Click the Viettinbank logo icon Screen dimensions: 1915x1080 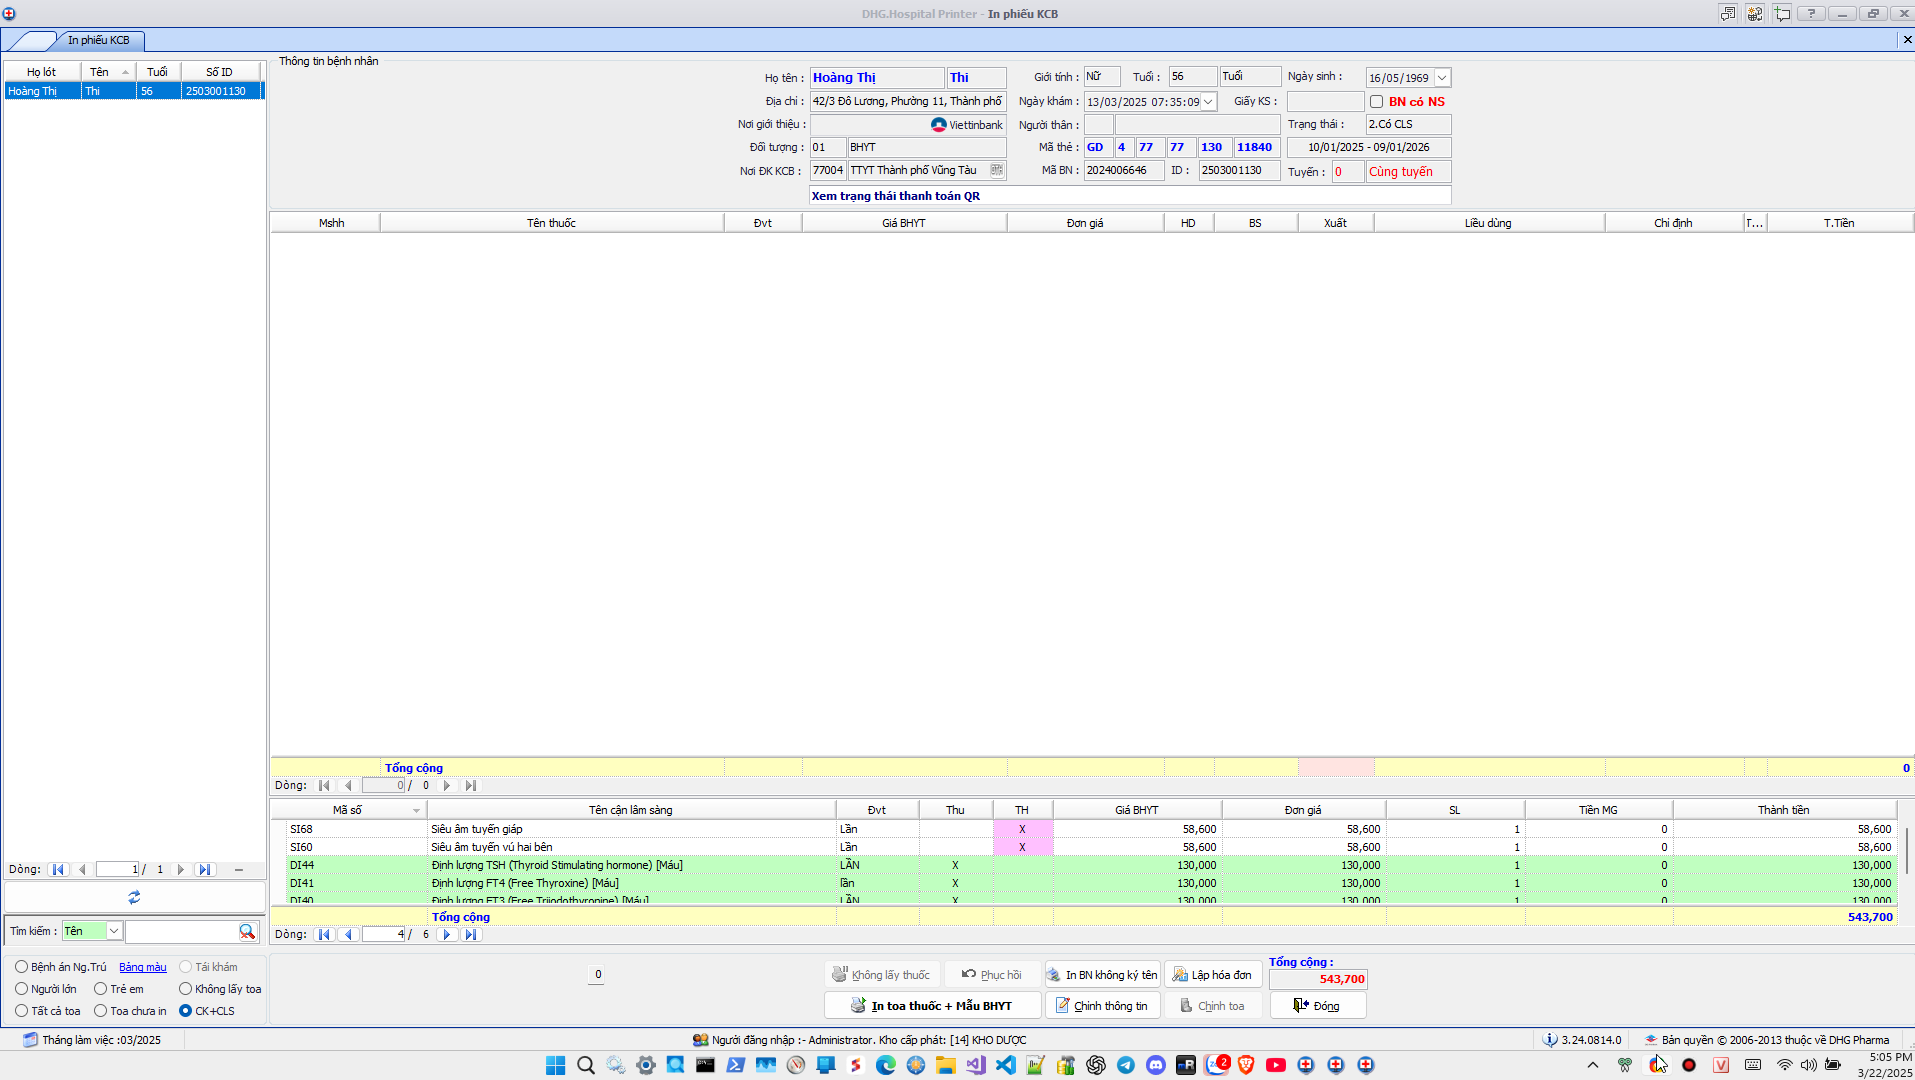(x=938, y=125)
